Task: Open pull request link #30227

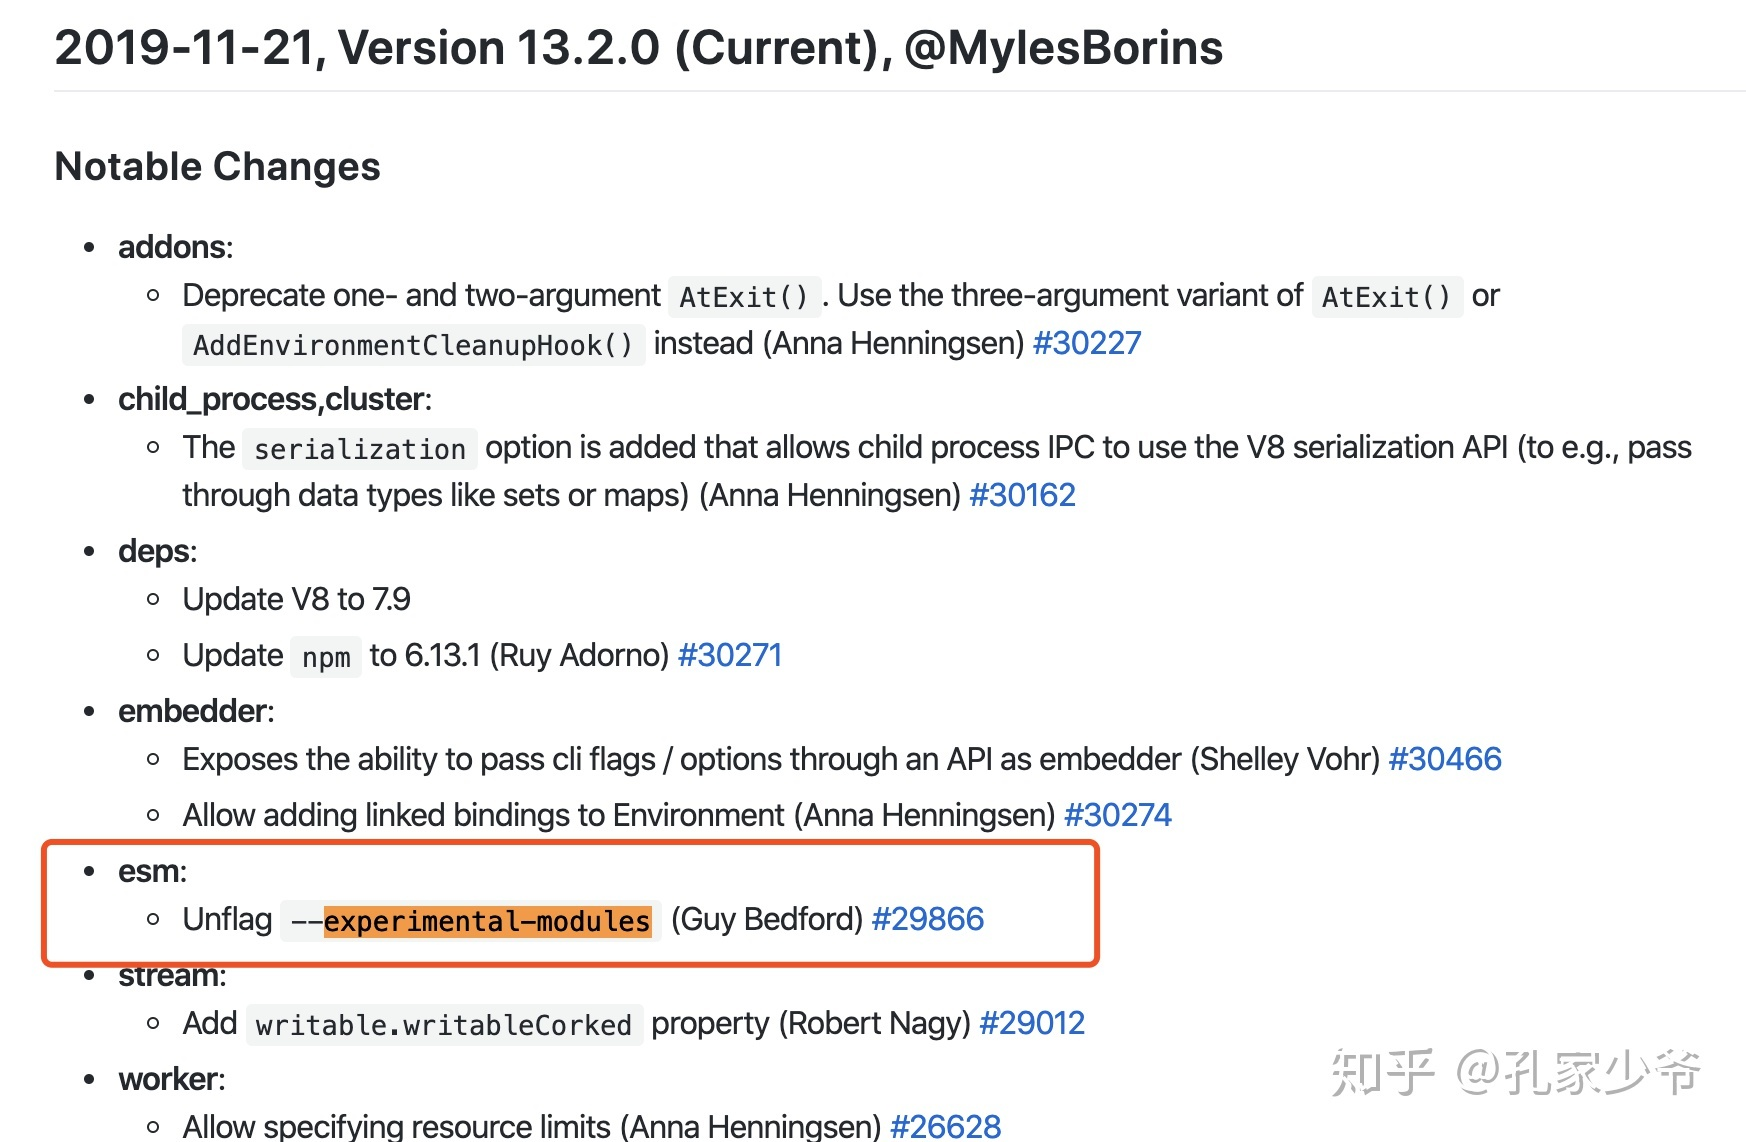Action: [x=1086, y=344]
